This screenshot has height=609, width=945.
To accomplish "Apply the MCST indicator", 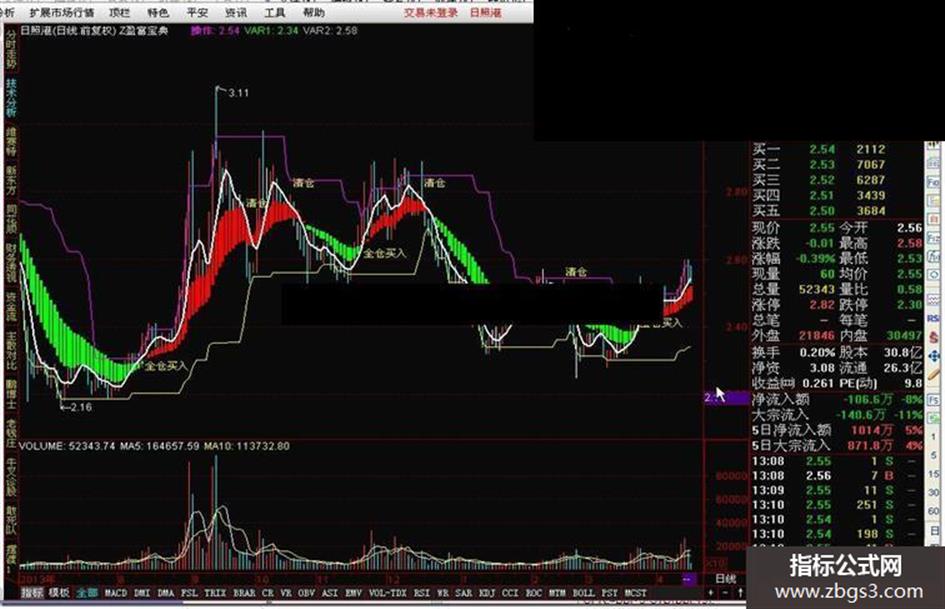I will (x=635, y=593).
